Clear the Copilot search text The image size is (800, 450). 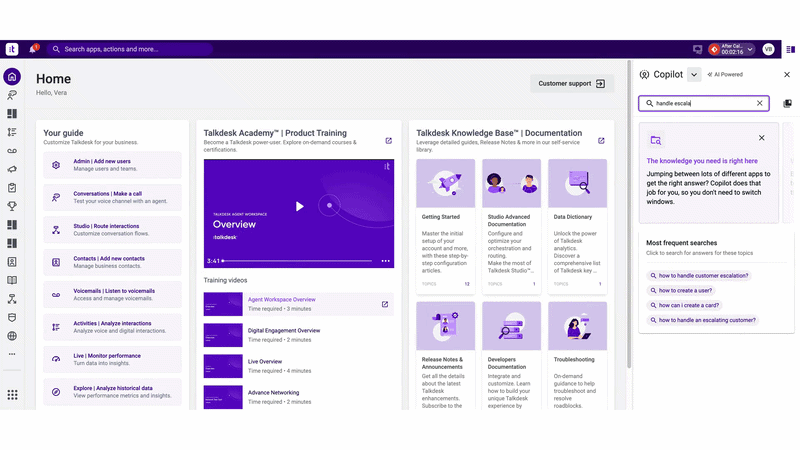(x=760, y=103)
